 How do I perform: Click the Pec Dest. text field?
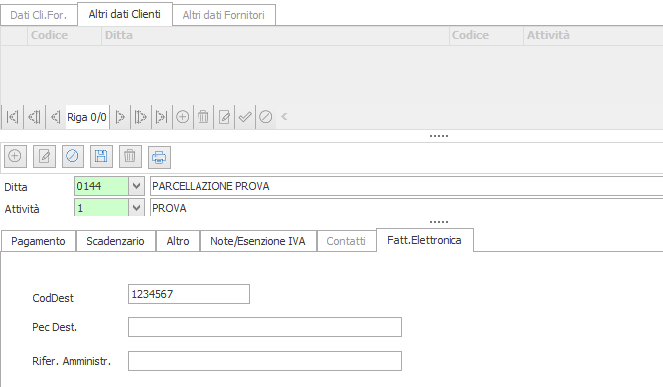click(265, 327)
